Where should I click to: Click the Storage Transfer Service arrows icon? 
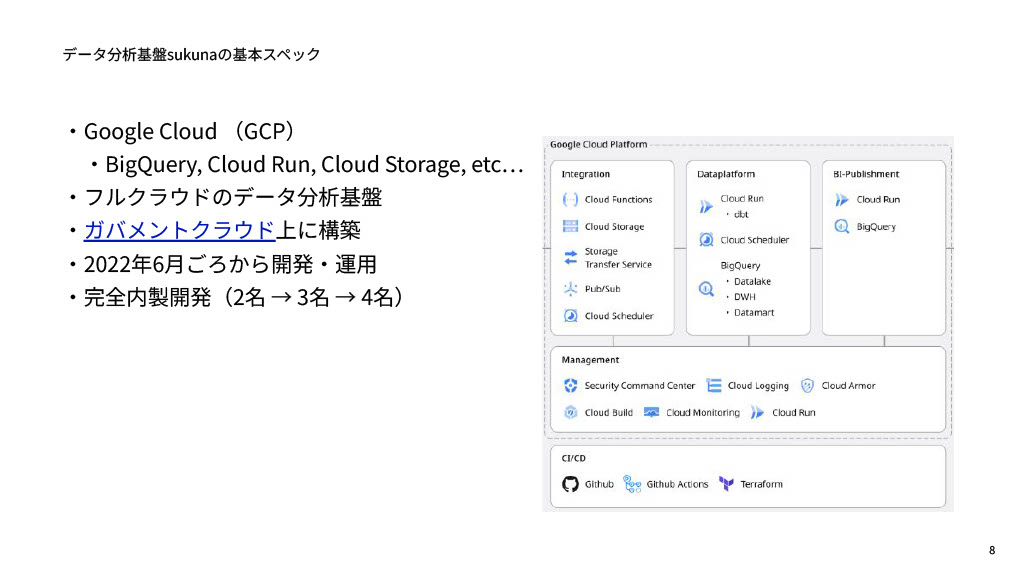pos(571,258)
